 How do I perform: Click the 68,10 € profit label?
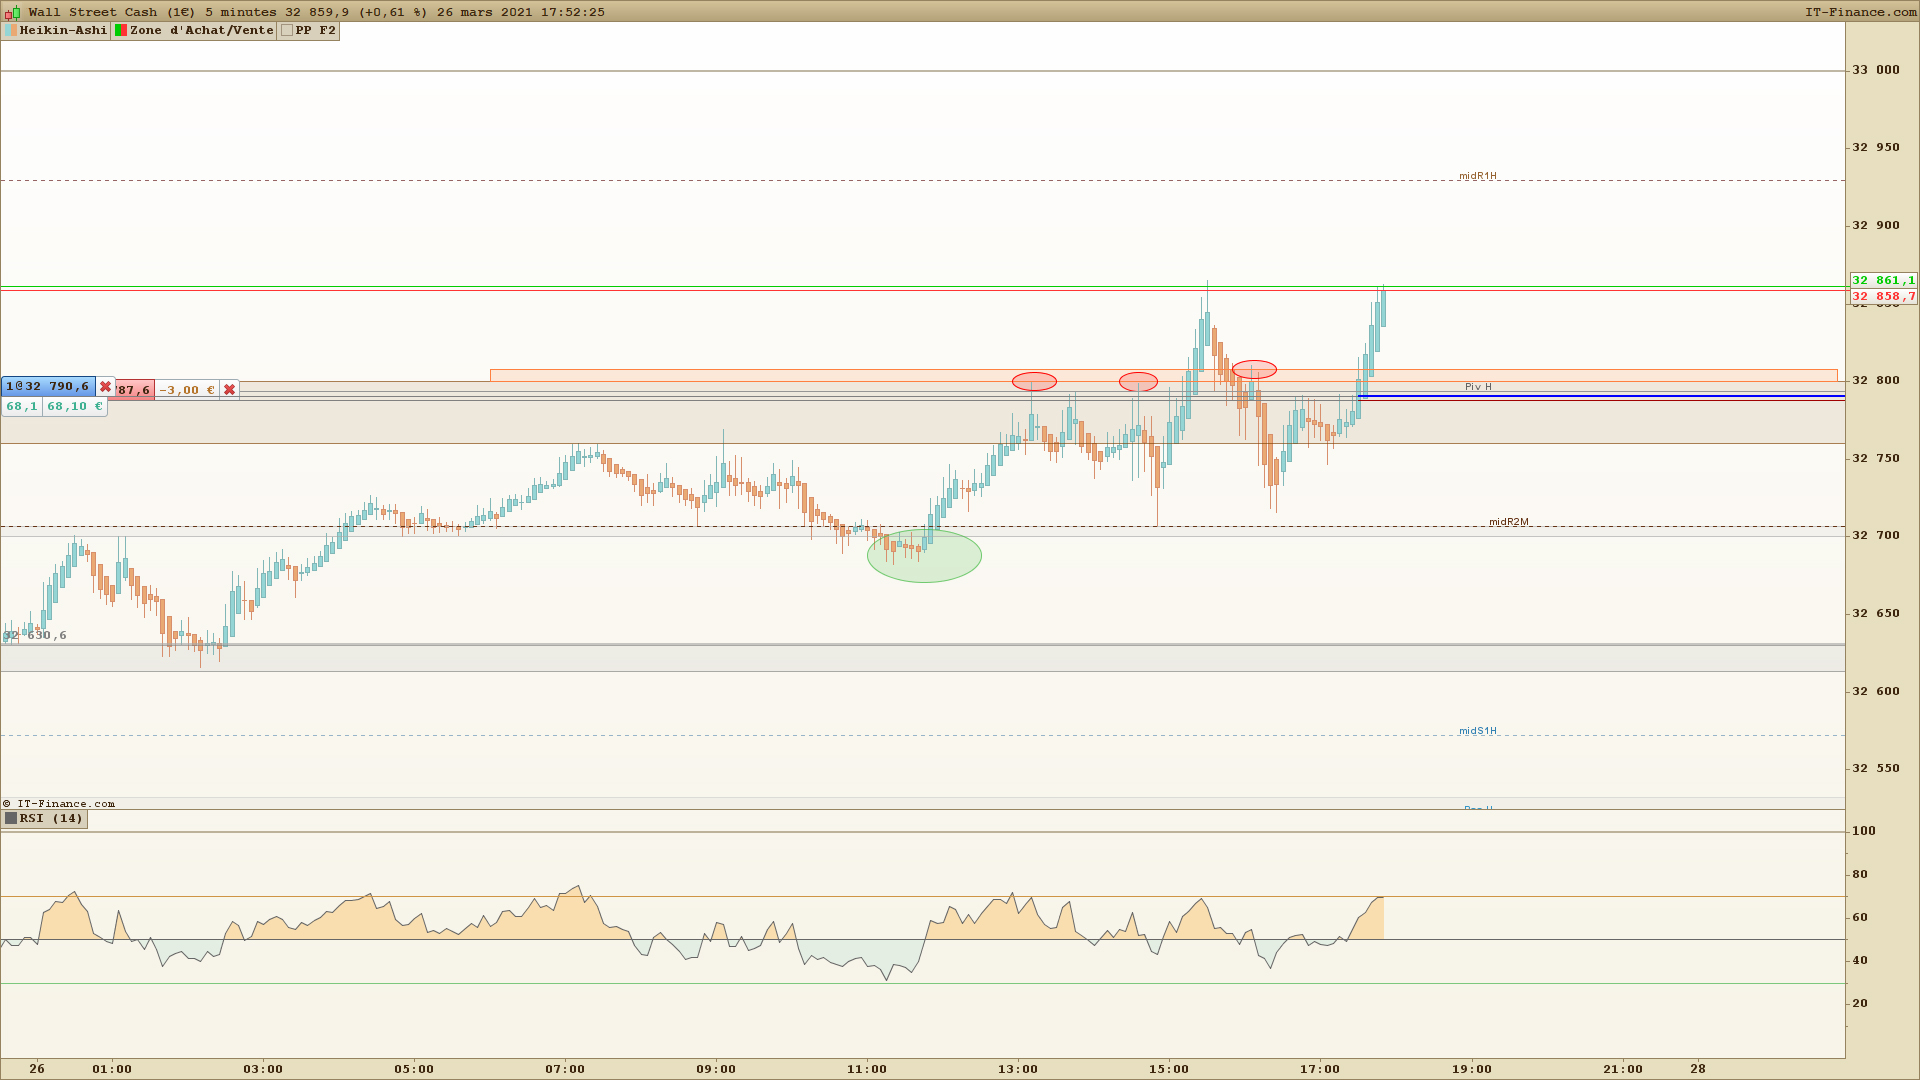(74, 407)
